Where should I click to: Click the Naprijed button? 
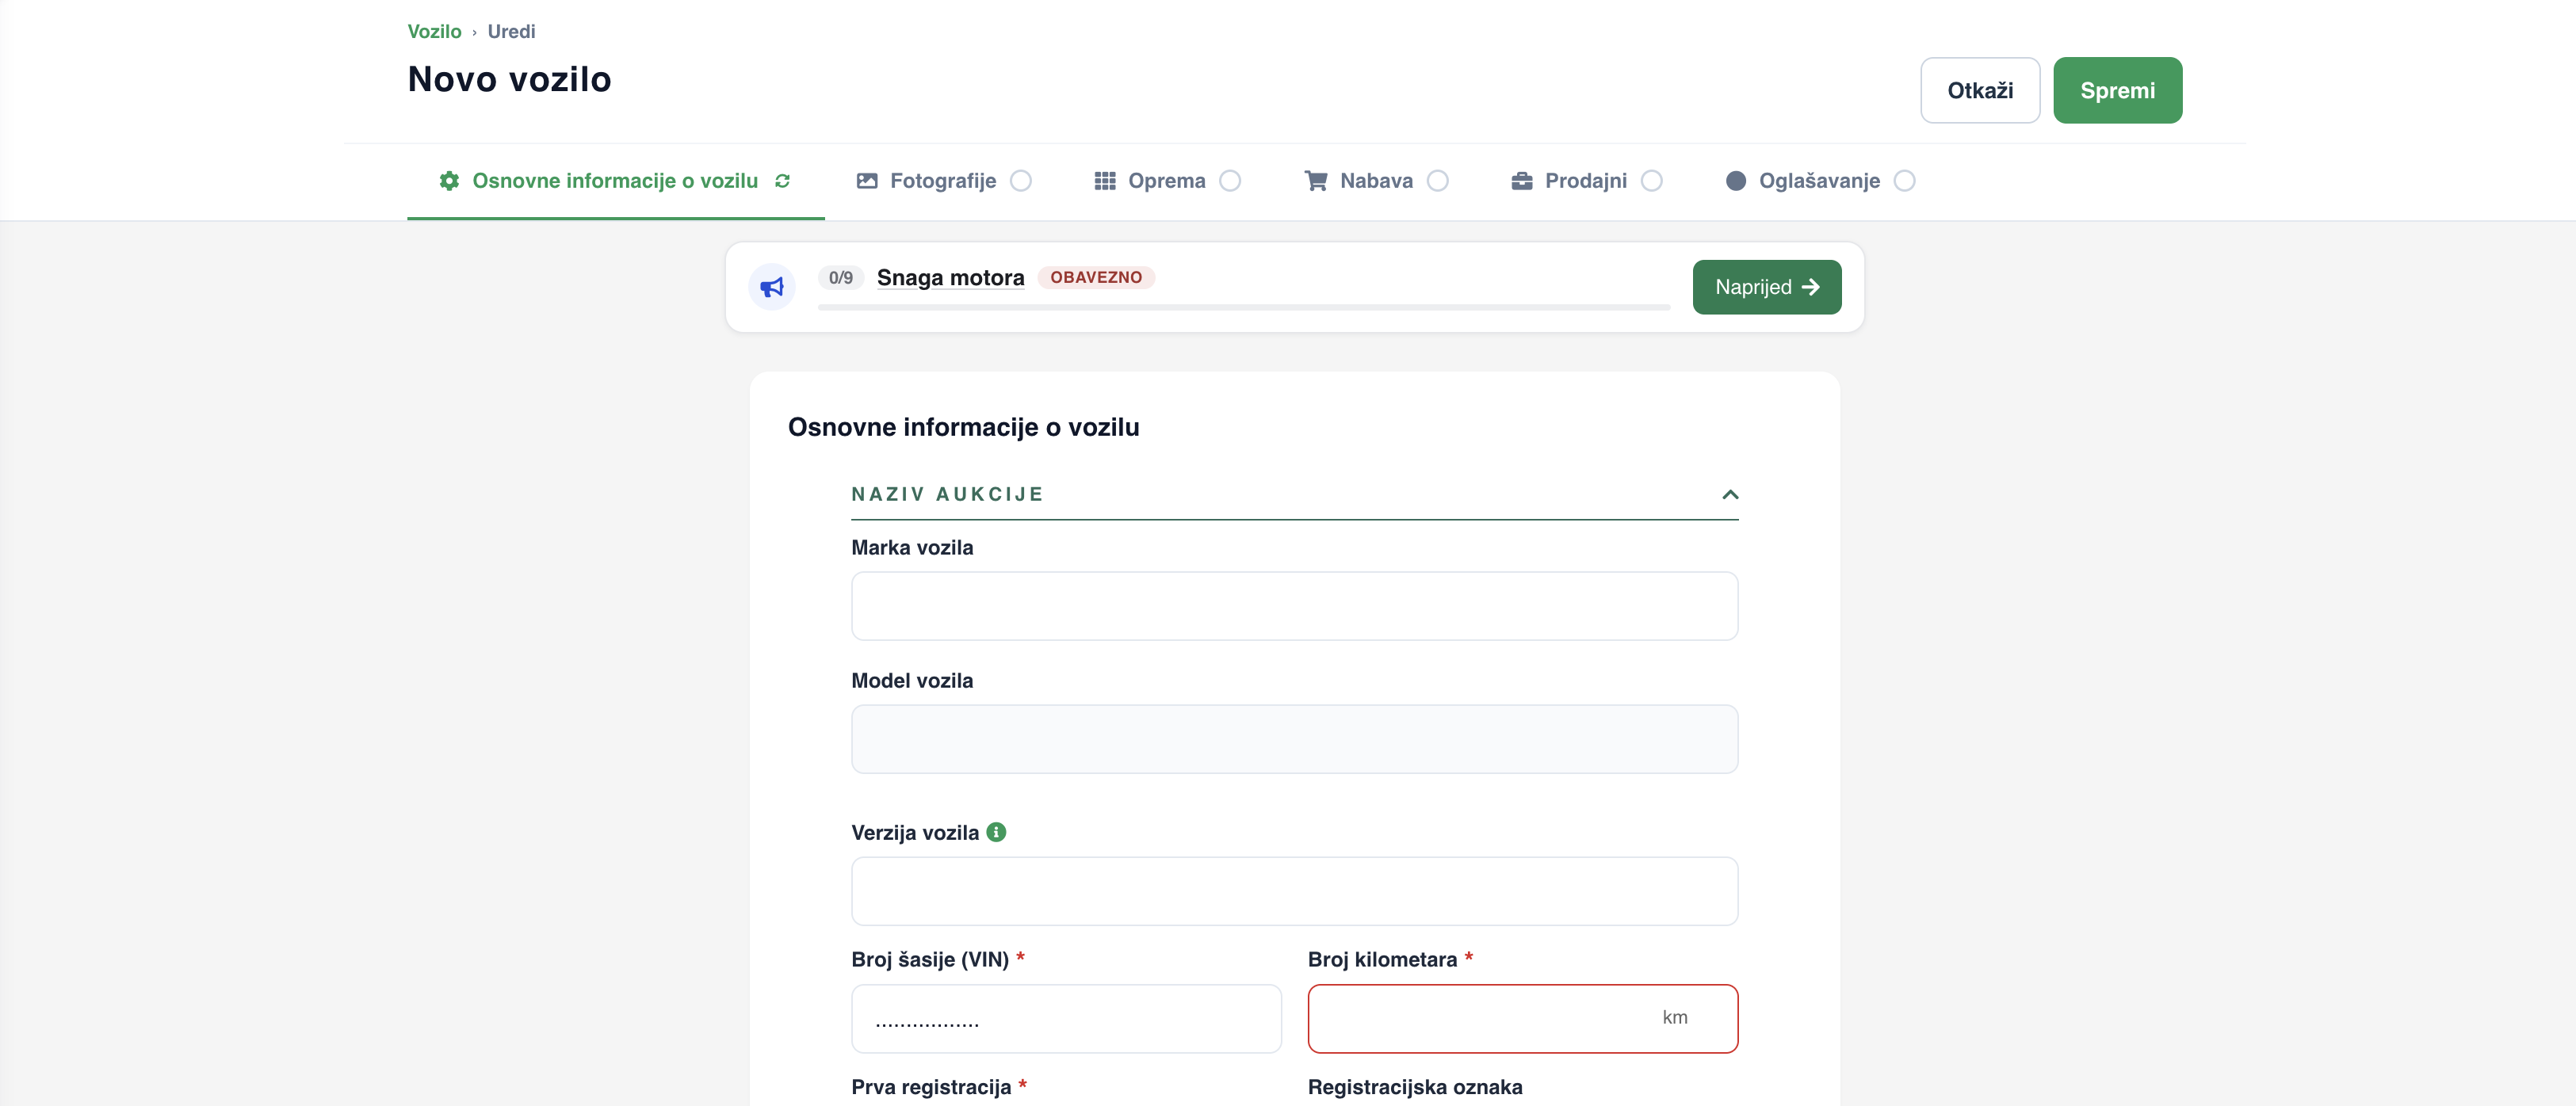1767,287
